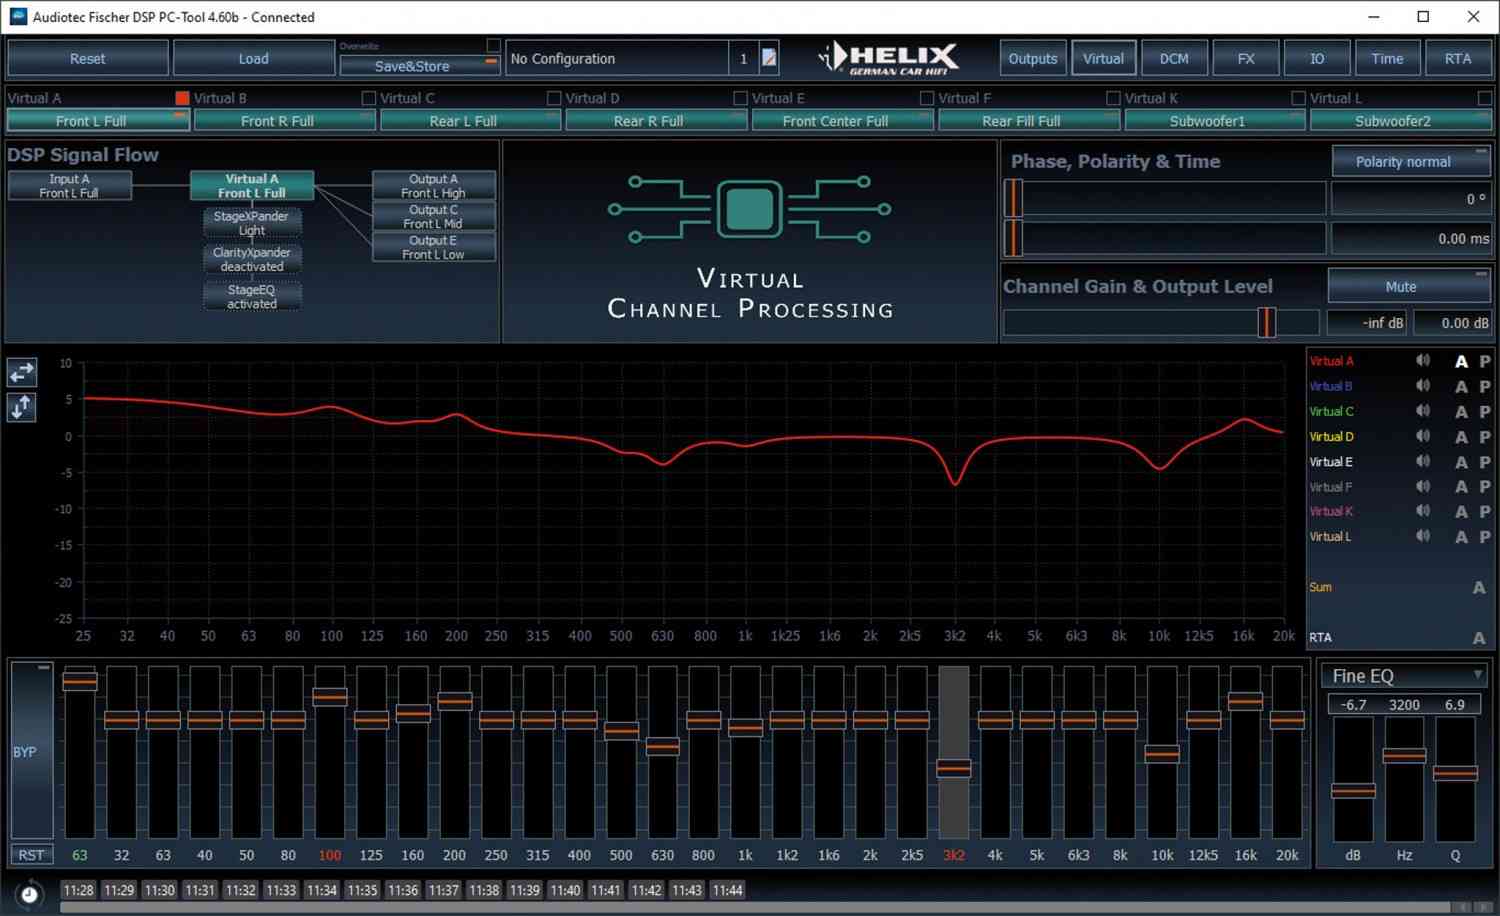Viewport: 1500px width, 916px height.
Task: Click the StageXPander Light block in signal flow
Action: point(252,223)
